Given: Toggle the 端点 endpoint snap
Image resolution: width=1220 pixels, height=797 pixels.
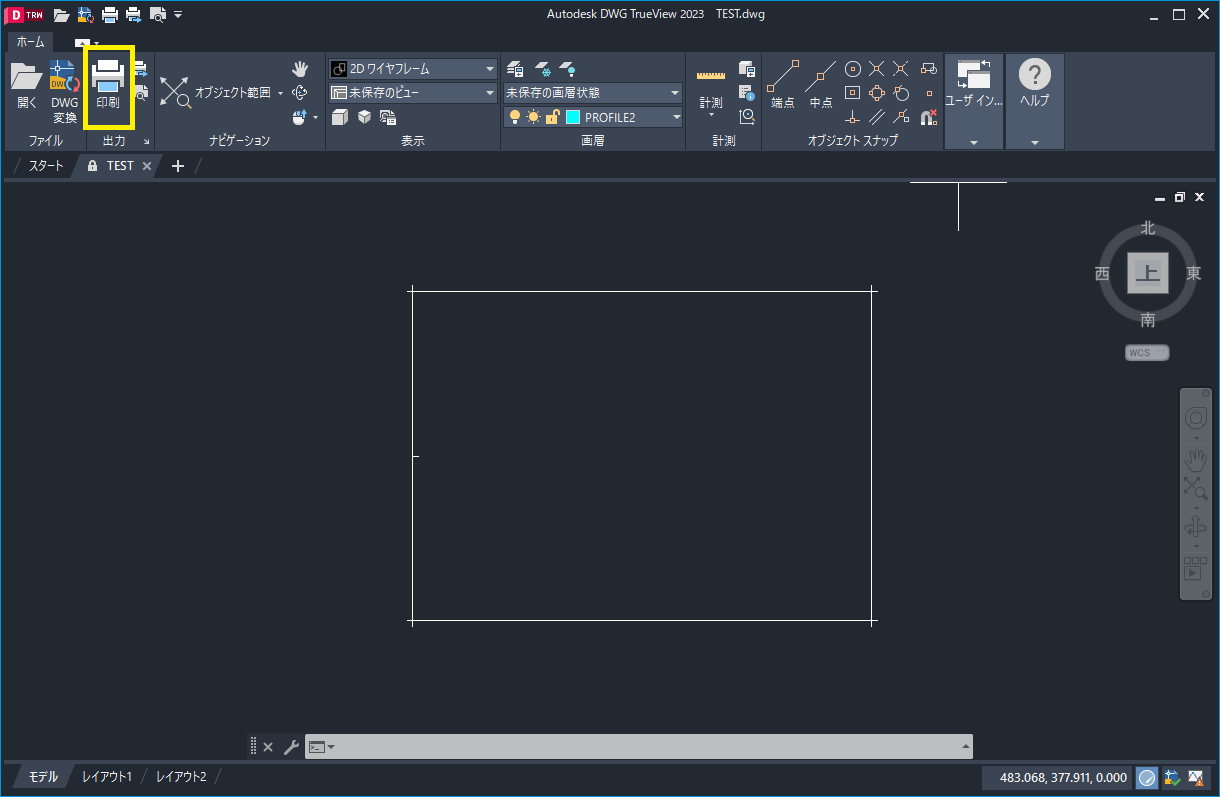Looking at the screenshot, I should tap(783, 85).
